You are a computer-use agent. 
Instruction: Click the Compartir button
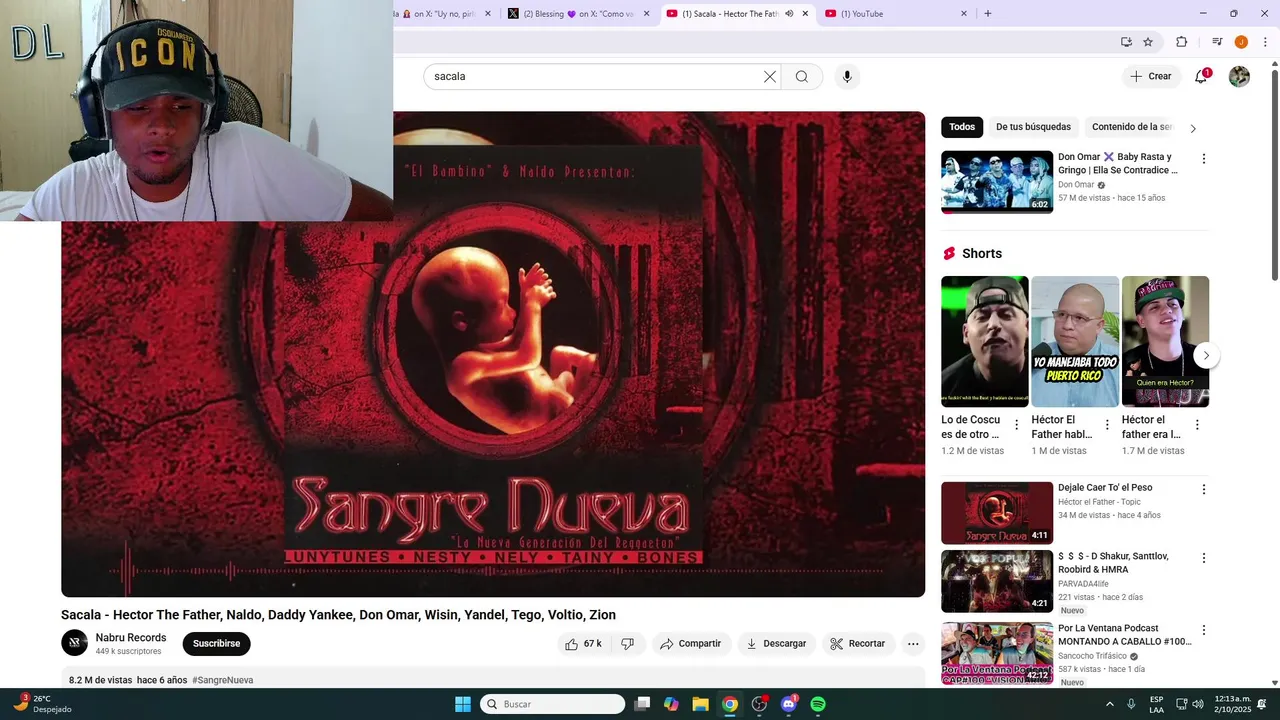point(690,644)
